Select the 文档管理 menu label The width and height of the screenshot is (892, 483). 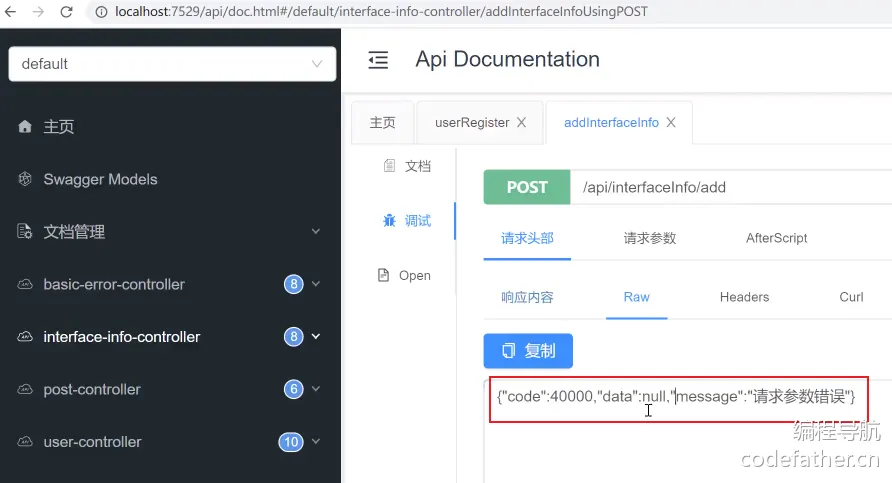tap(74, 232)
